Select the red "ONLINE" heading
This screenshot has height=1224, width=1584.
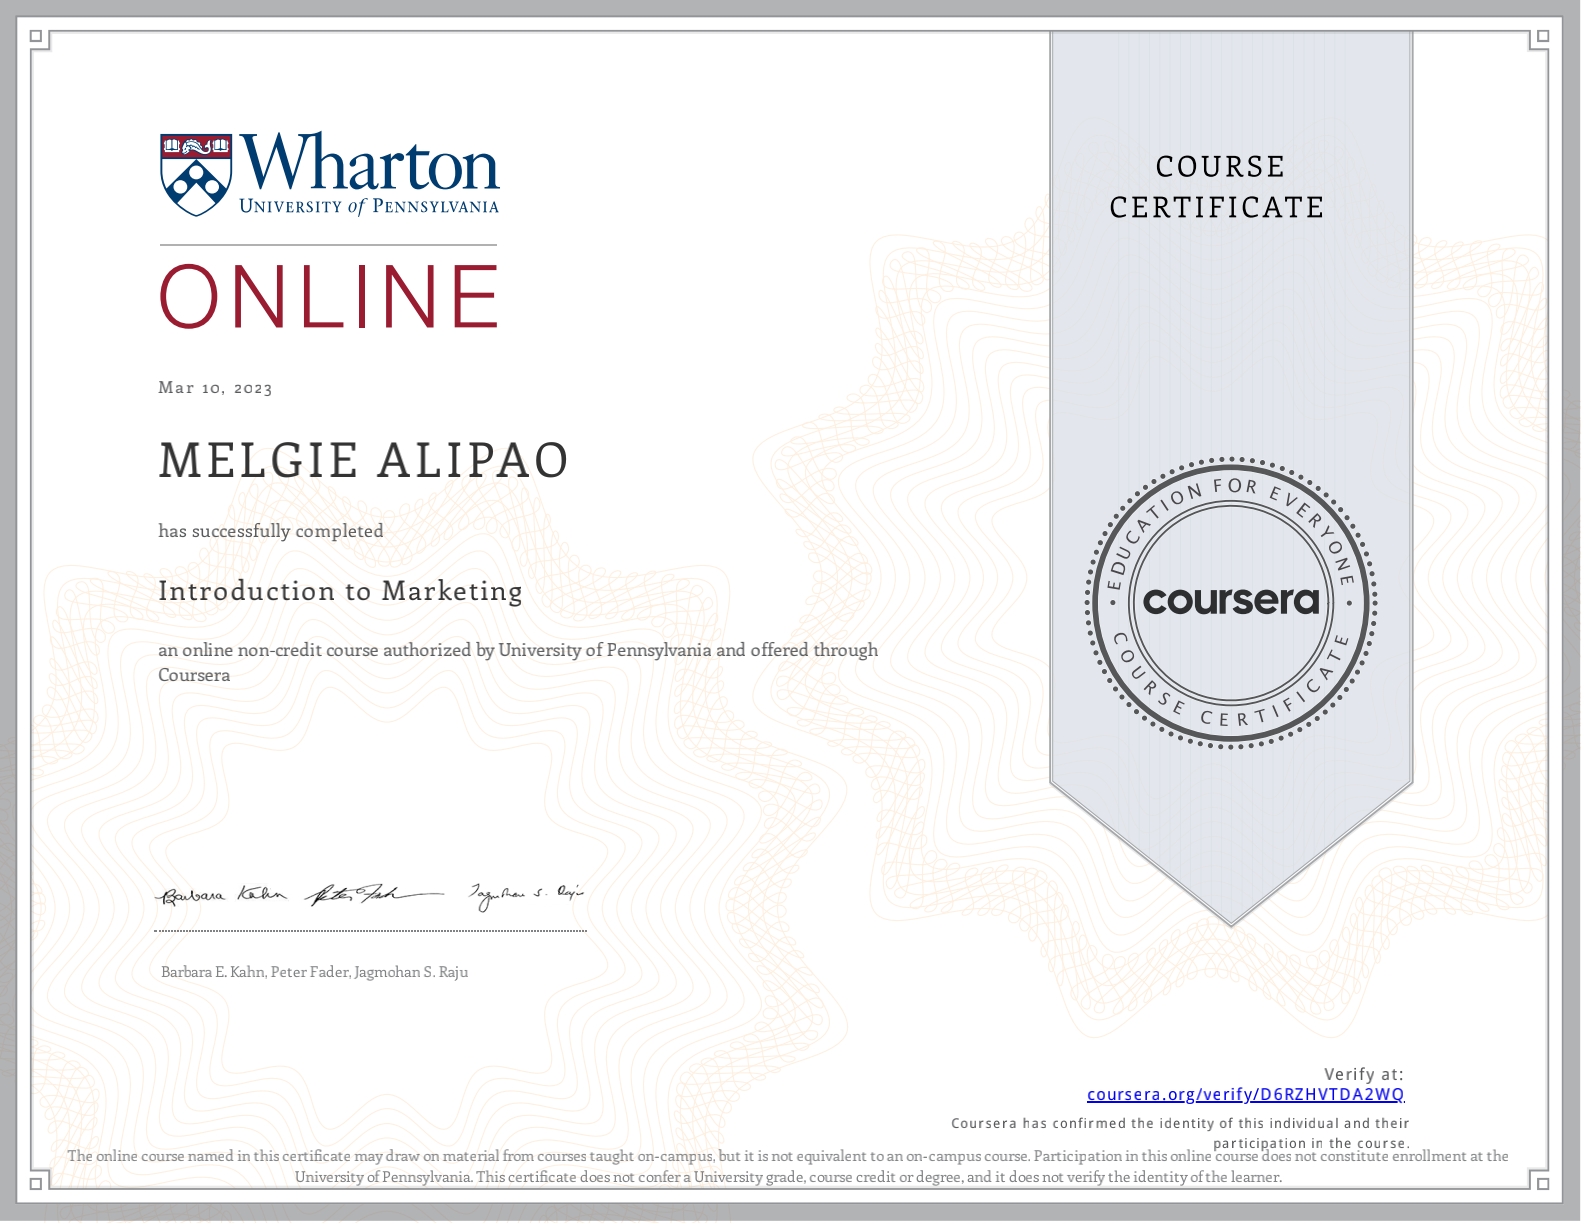(329, 296)
